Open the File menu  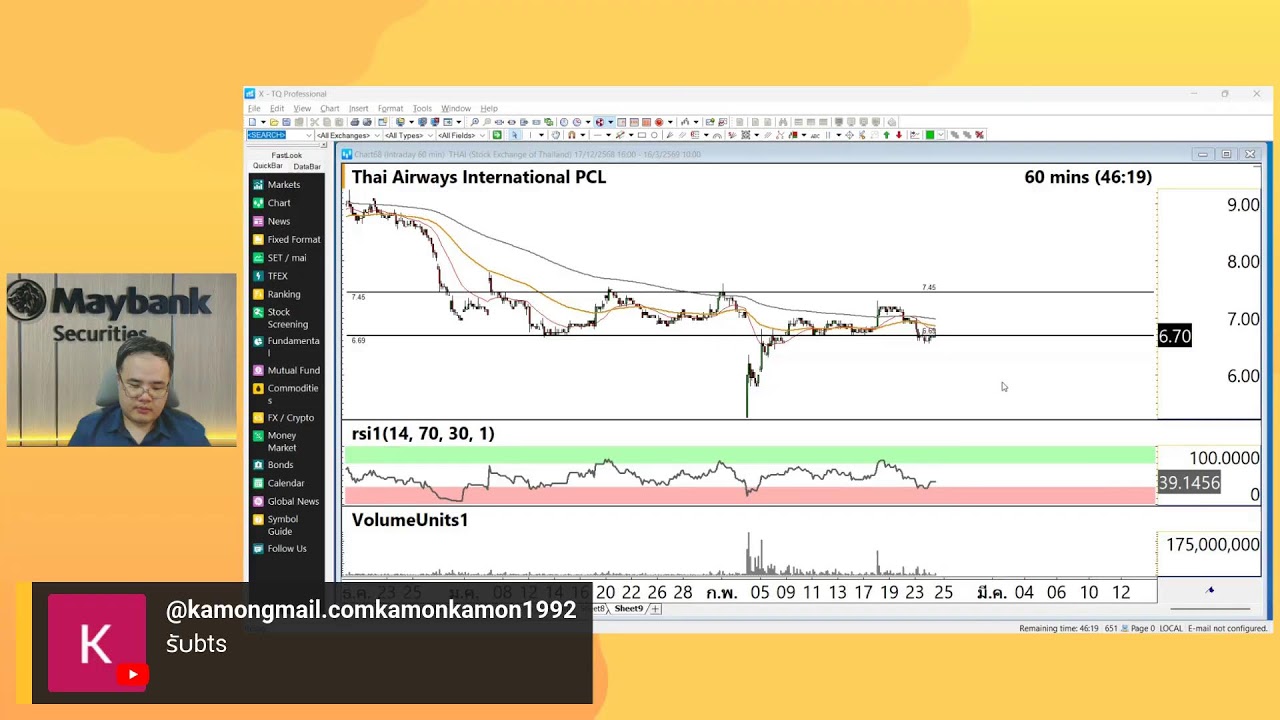(x=254, y=108)
